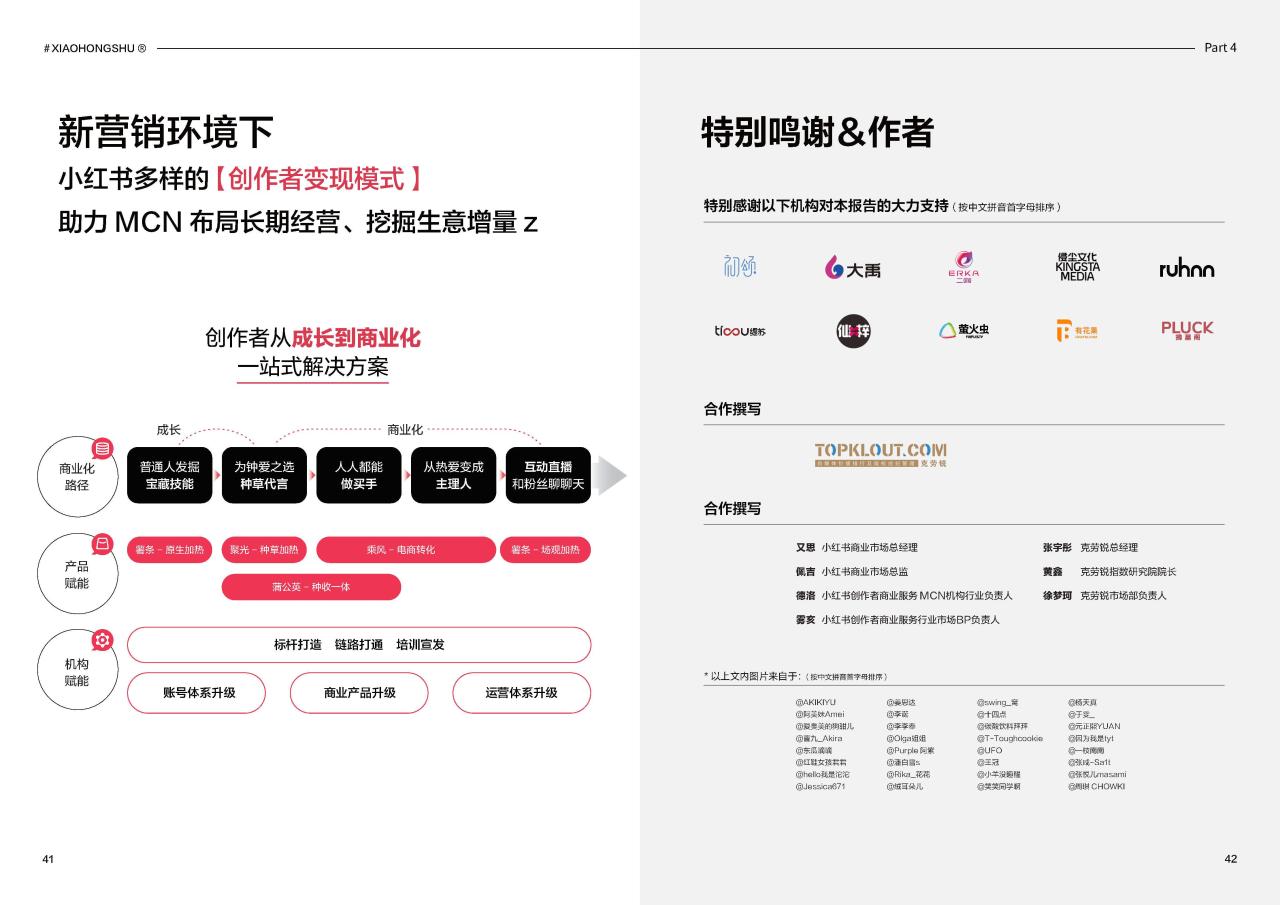
Task: Click the 萤火虫 logo
Action: coord(964,330)
